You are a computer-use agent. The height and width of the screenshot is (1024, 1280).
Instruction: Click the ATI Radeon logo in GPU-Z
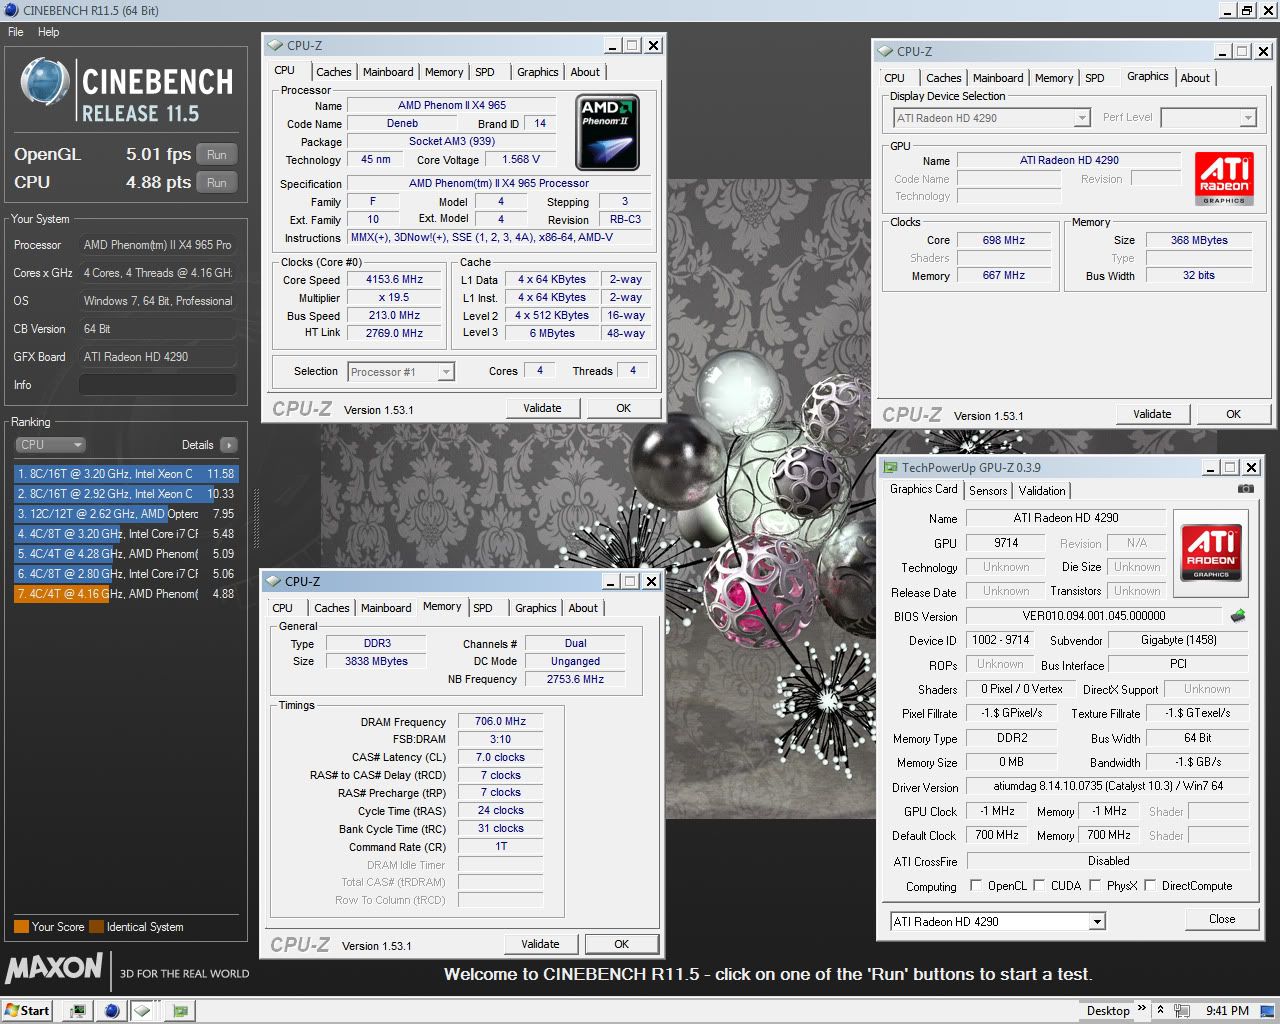click(x=1211, y=552)
